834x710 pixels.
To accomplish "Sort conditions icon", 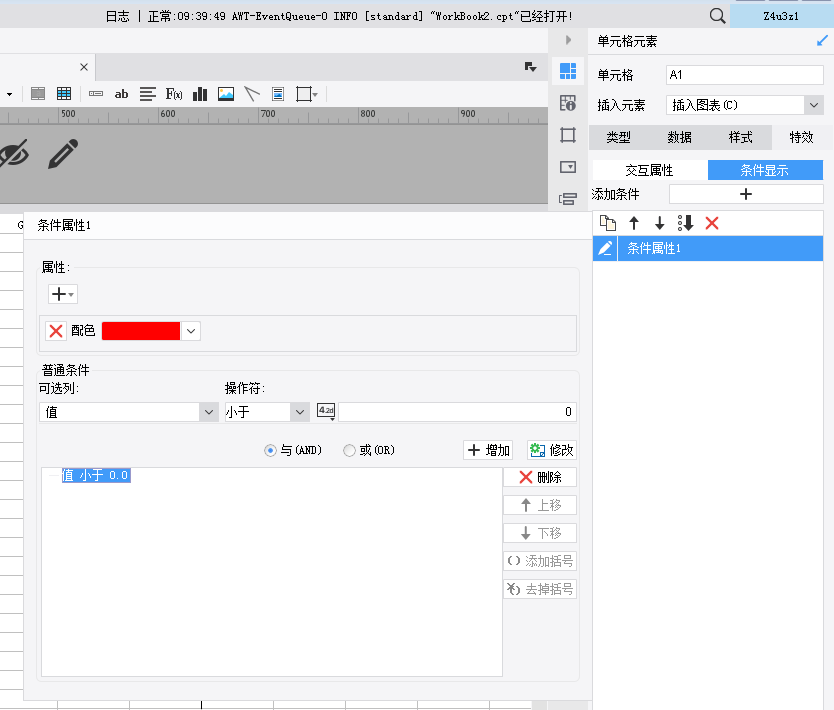I will click(686, 223).
